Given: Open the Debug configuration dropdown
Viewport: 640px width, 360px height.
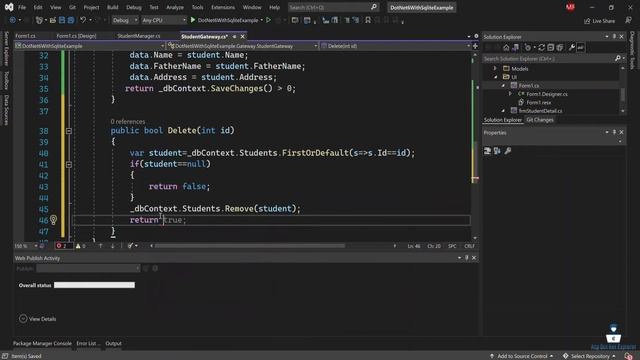Looking at the screenshot, I should click(124, 20).
